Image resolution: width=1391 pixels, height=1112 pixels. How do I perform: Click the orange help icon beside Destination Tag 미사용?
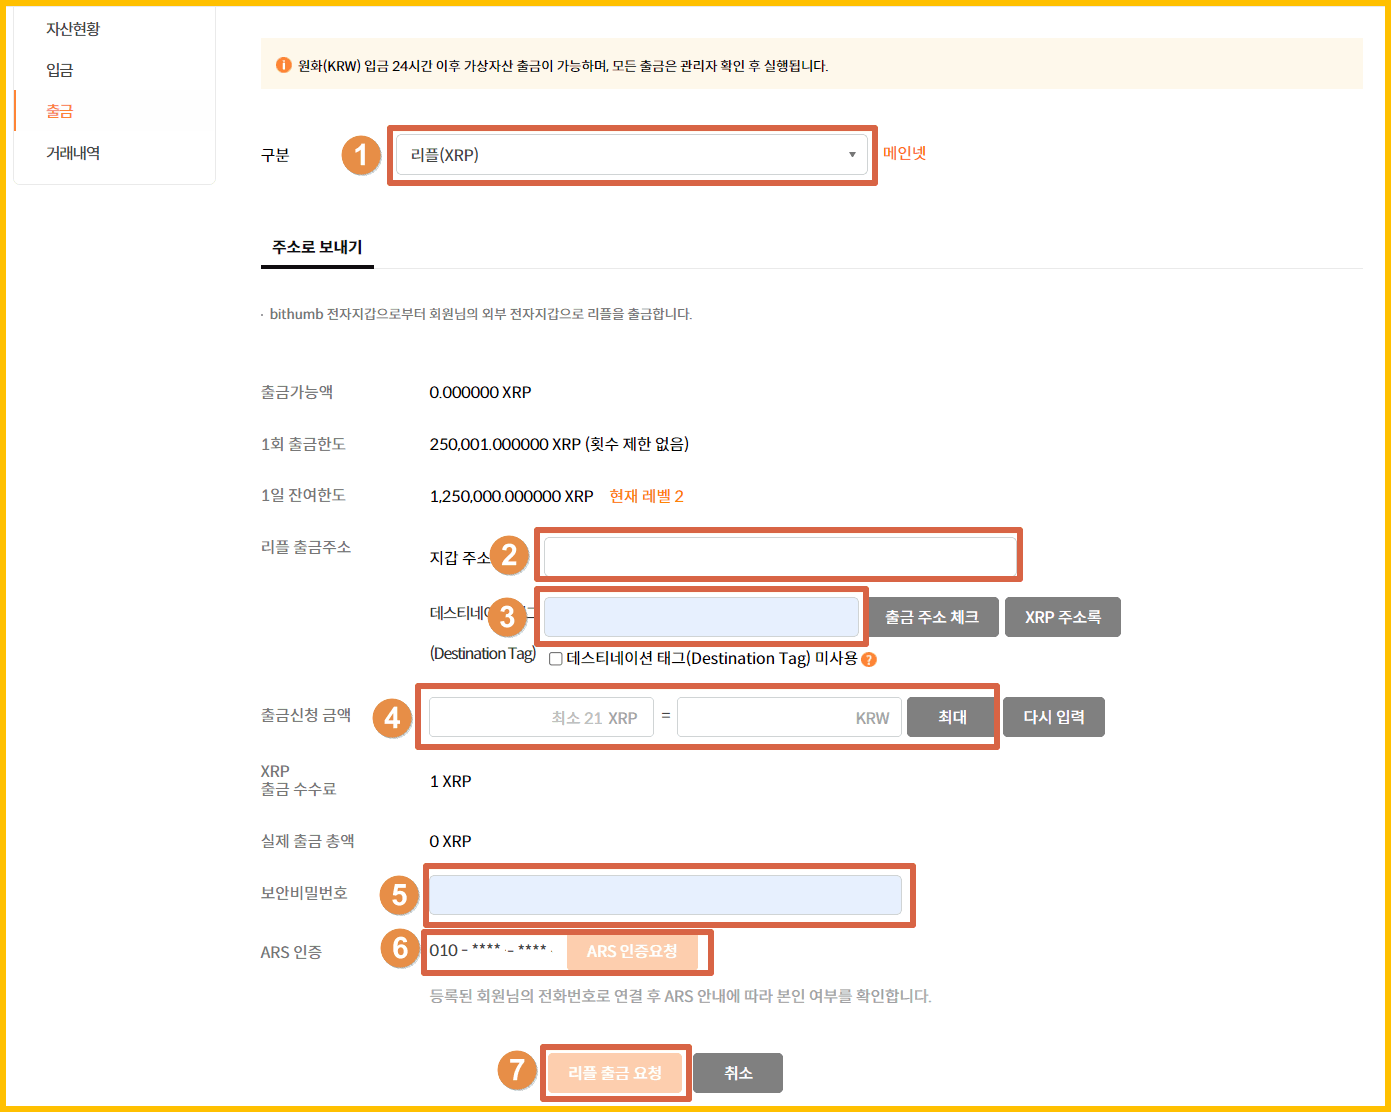pyautogui.click(x=869, y=659)
